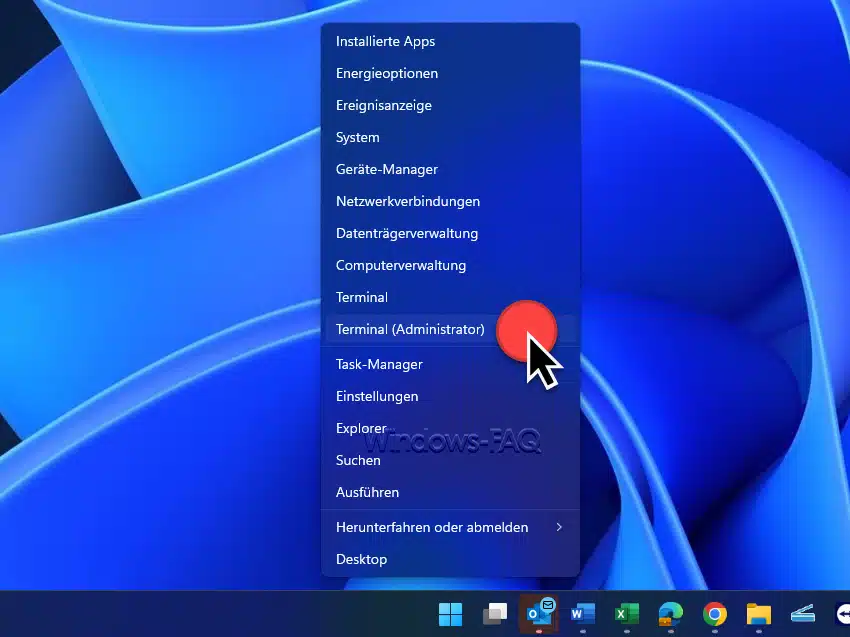Select Energieoptionen menu entry
850x637 pixels.
(x=450, y=73)
